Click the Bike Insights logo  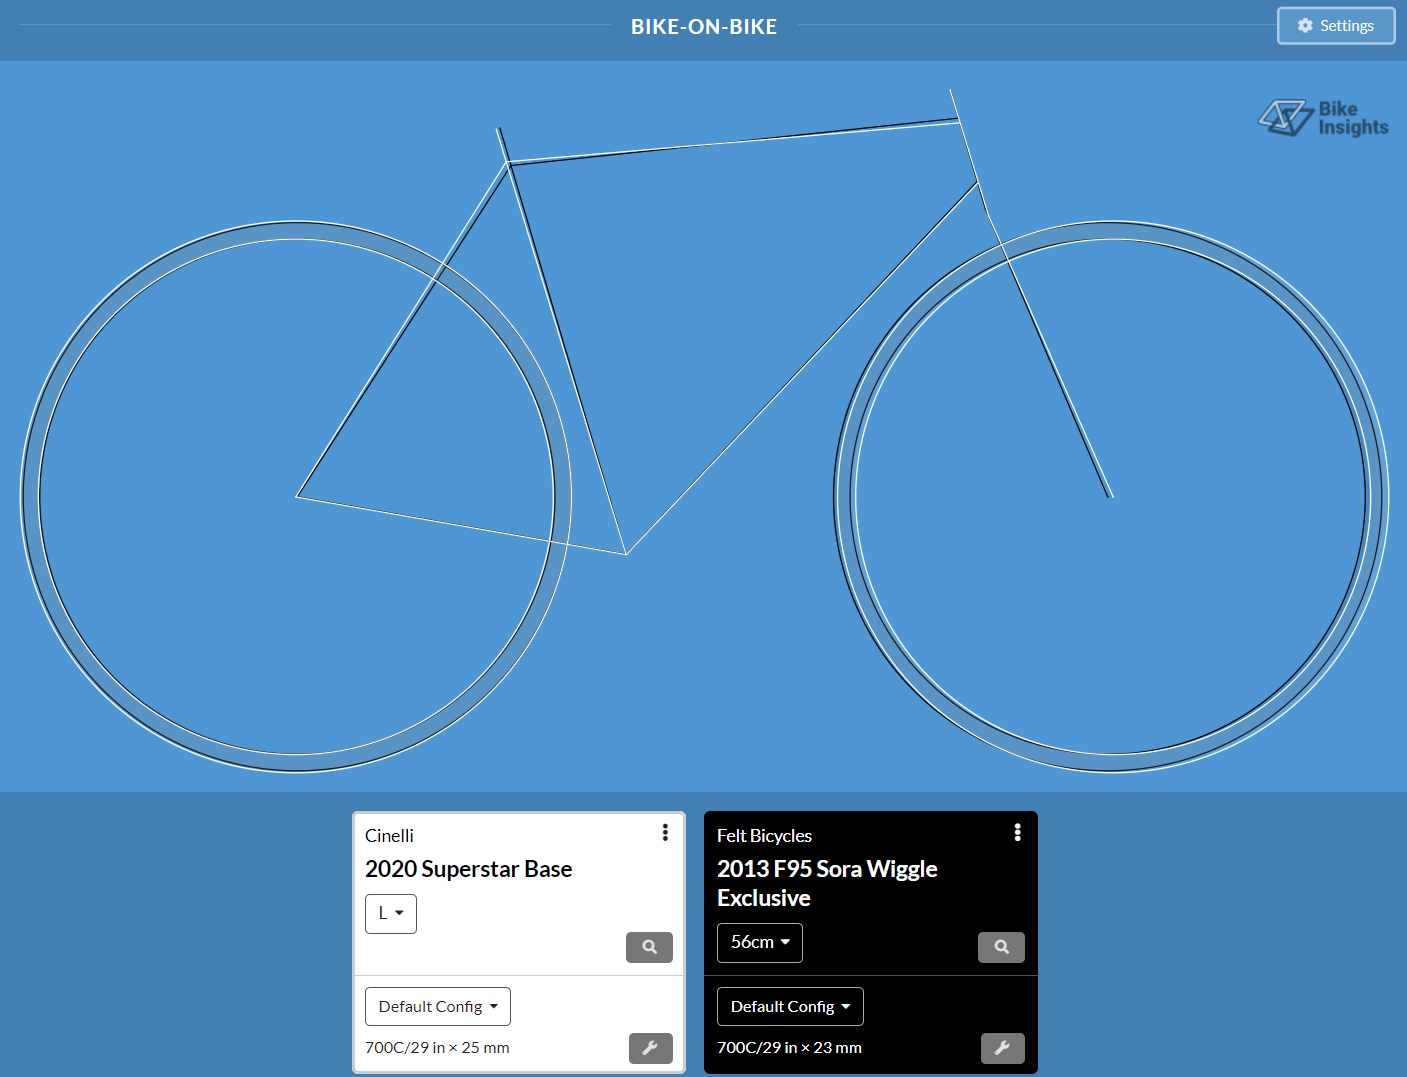tap(1323, 118)
